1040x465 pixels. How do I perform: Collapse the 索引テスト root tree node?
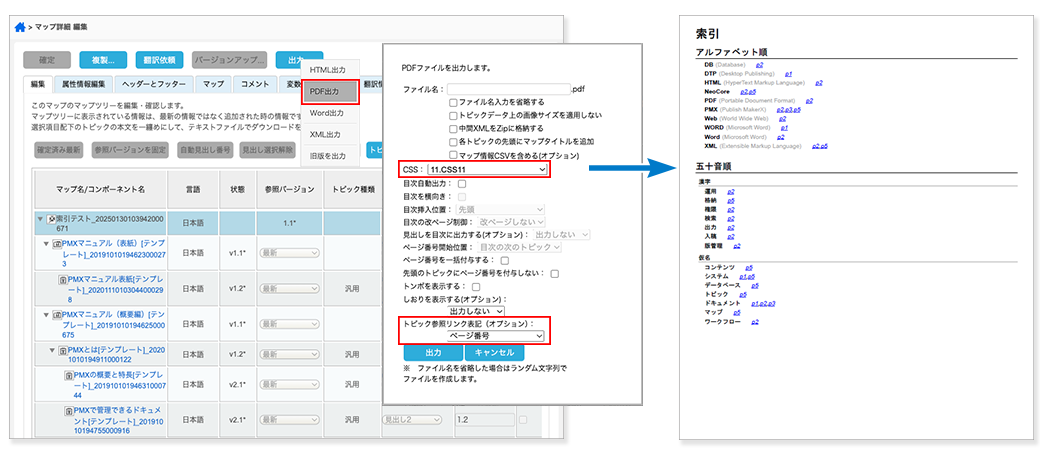pyautogui.click(x=40, y=219)
